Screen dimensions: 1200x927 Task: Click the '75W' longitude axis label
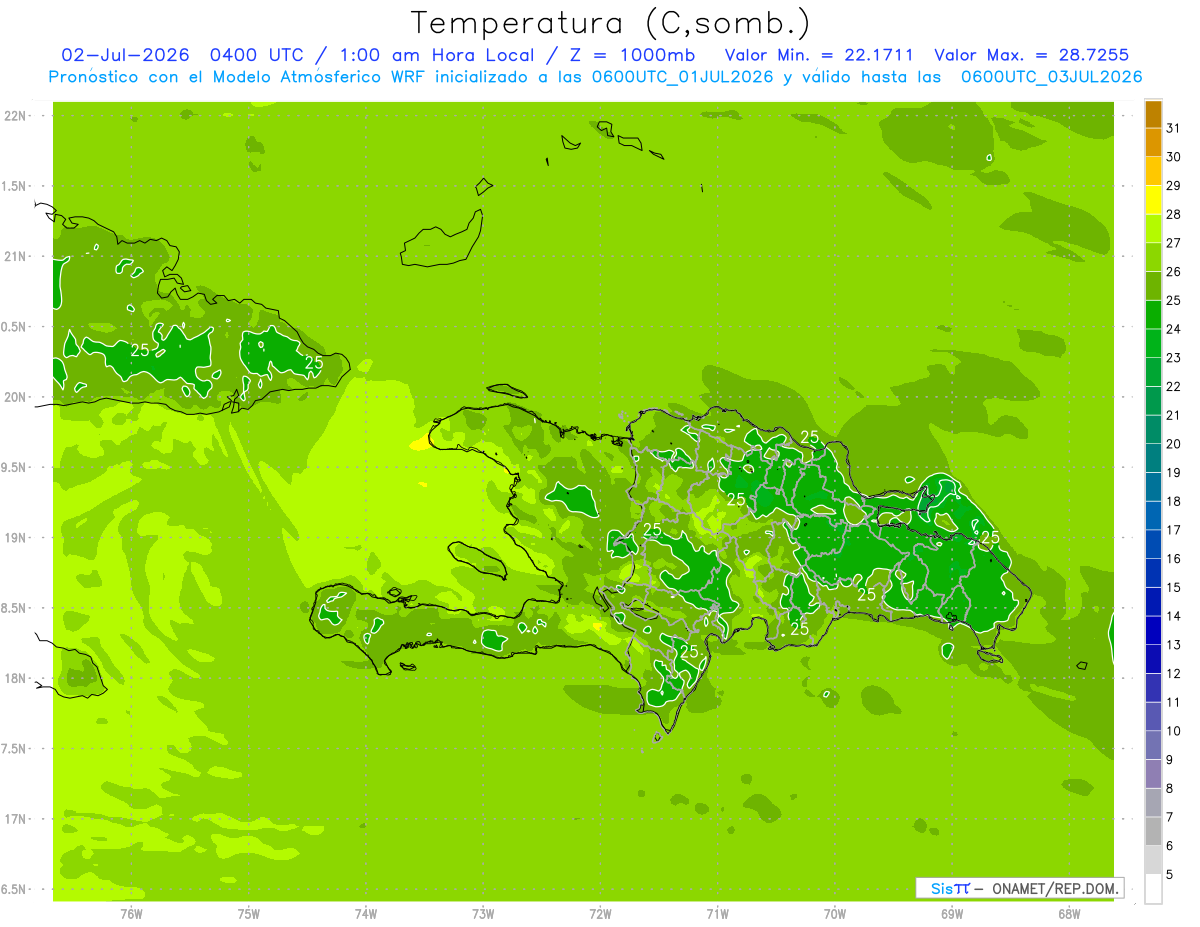coord(249,913)
